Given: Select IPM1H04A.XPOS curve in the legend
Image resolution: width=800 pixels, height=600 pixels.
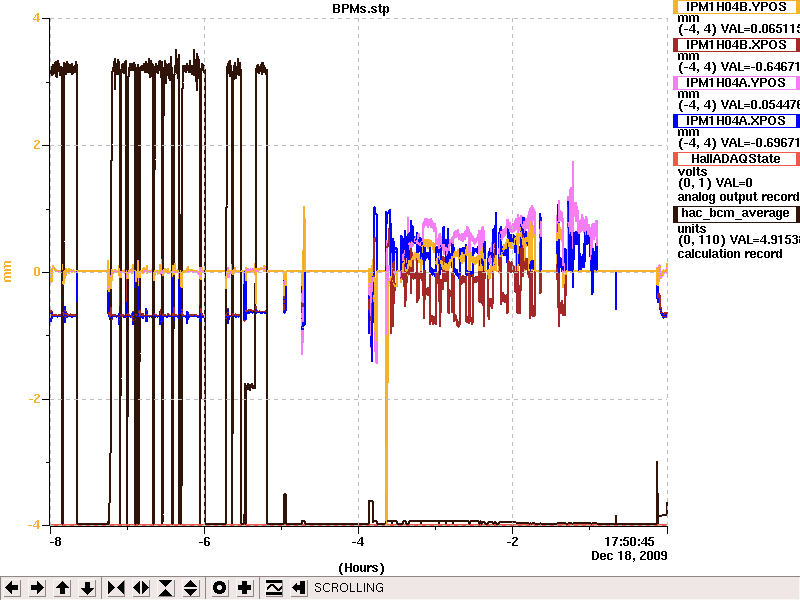Looking at the screenshot, I should pyautogui.click(x=736, y=121).
